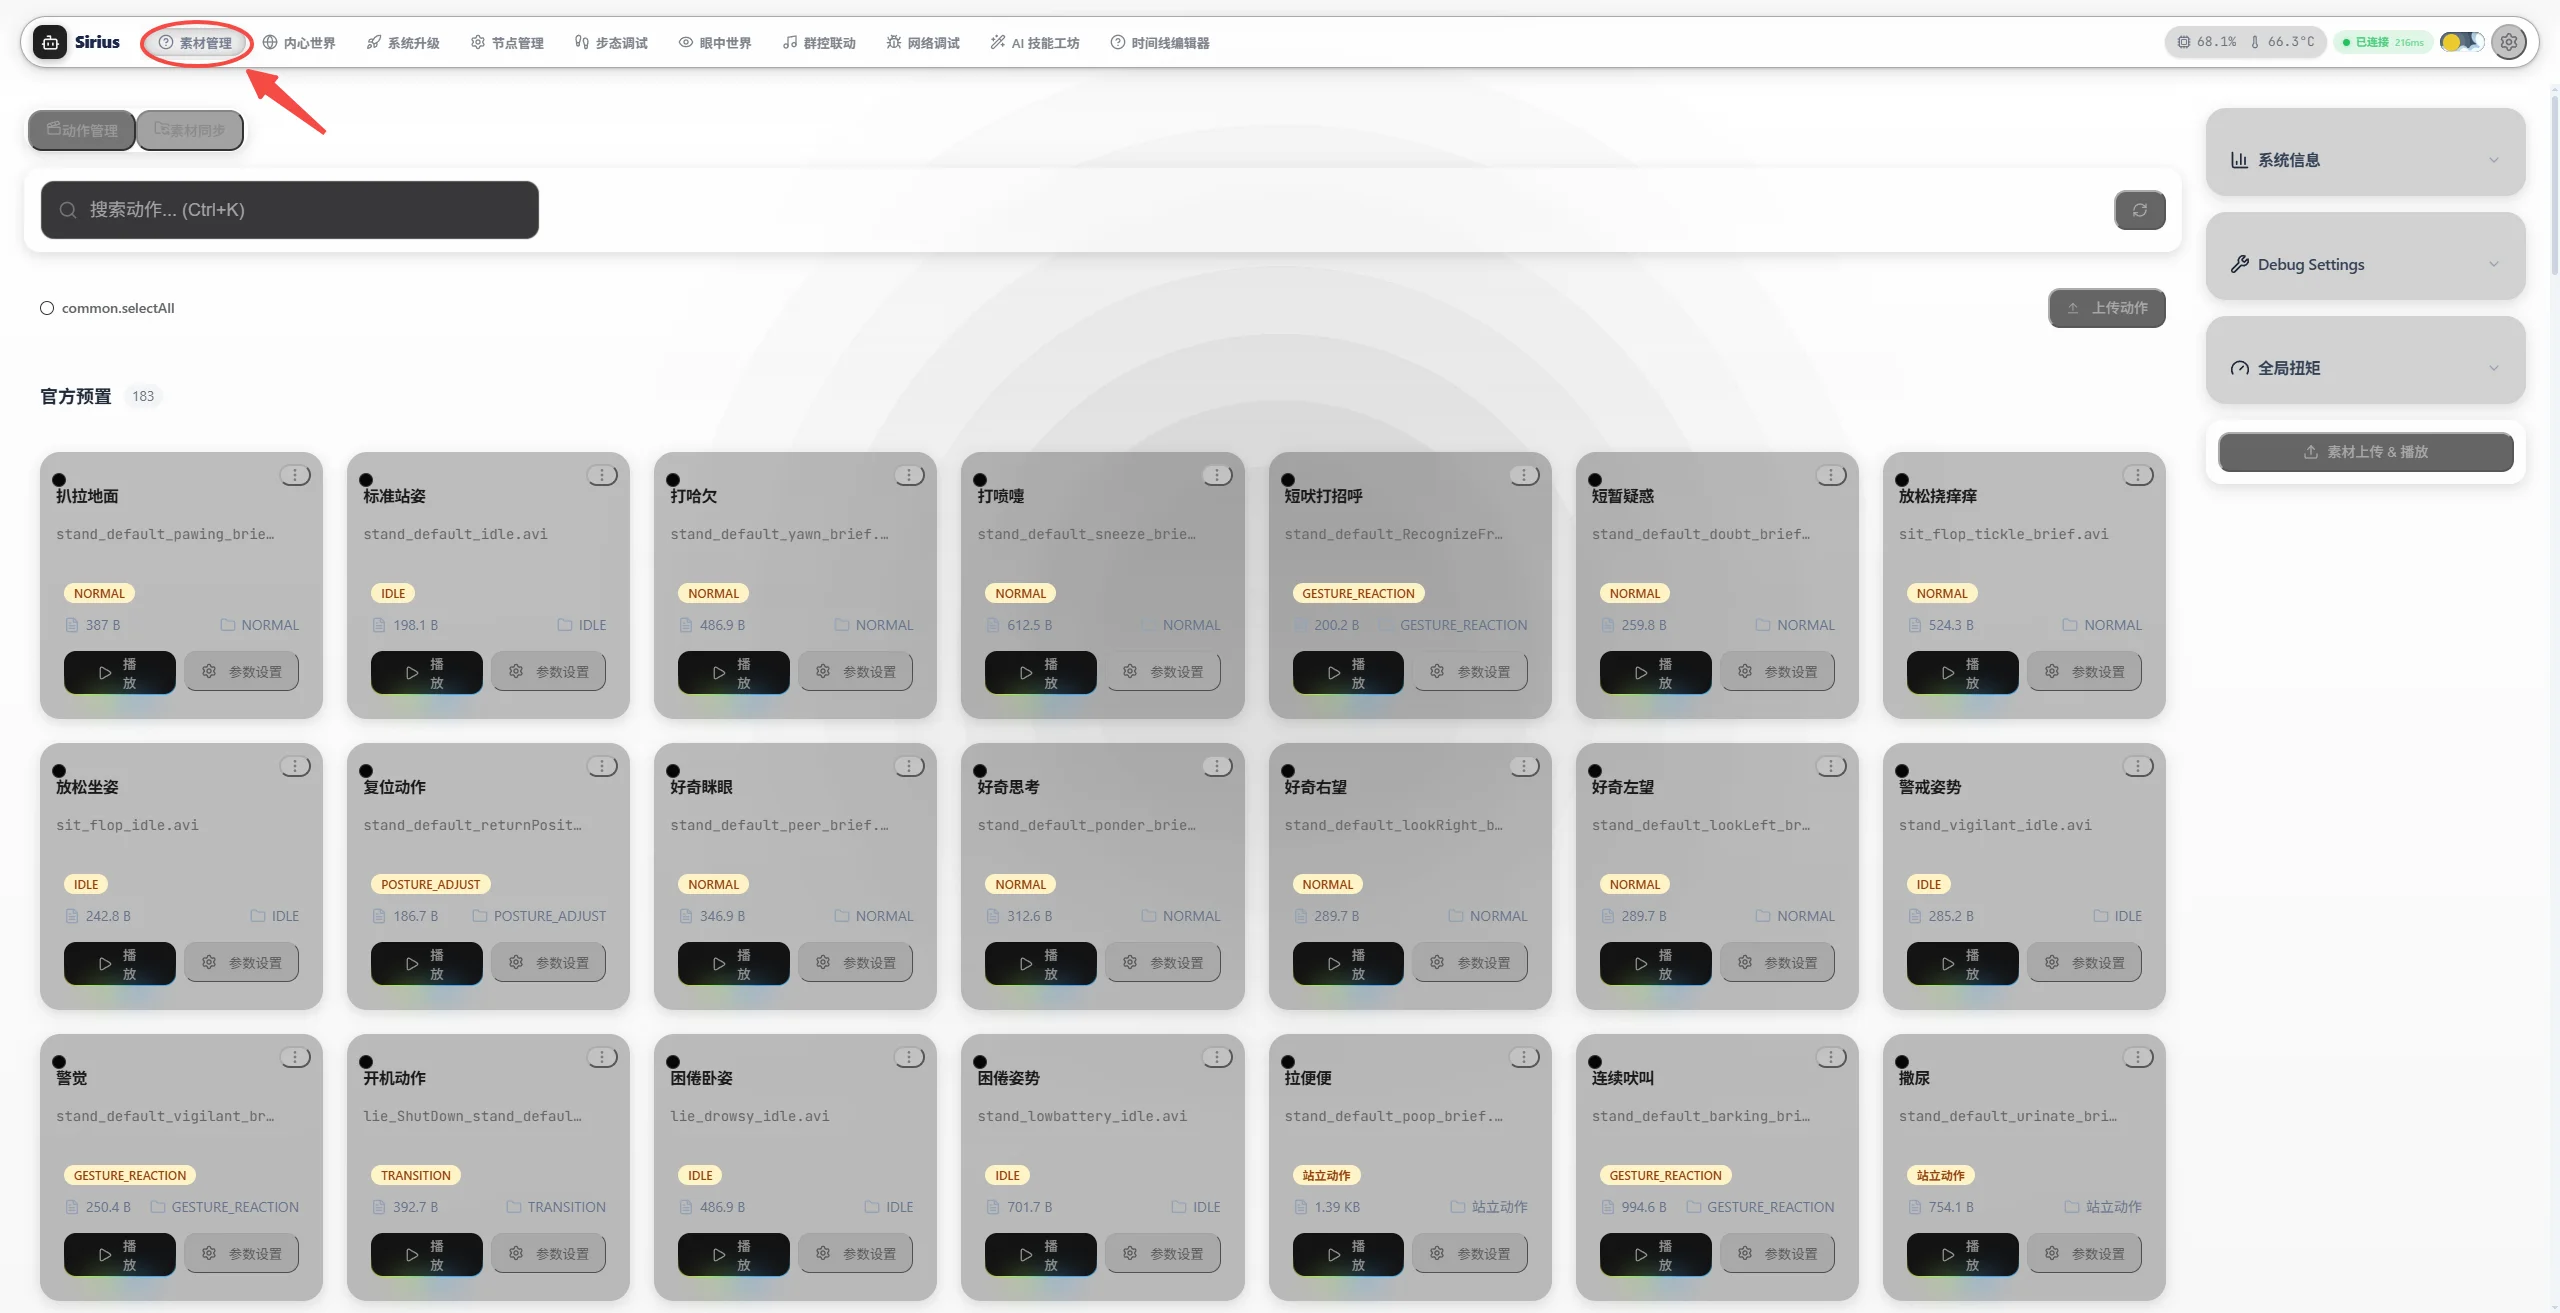Click the 已连接 connection status badge

(x=2382, y=42)
